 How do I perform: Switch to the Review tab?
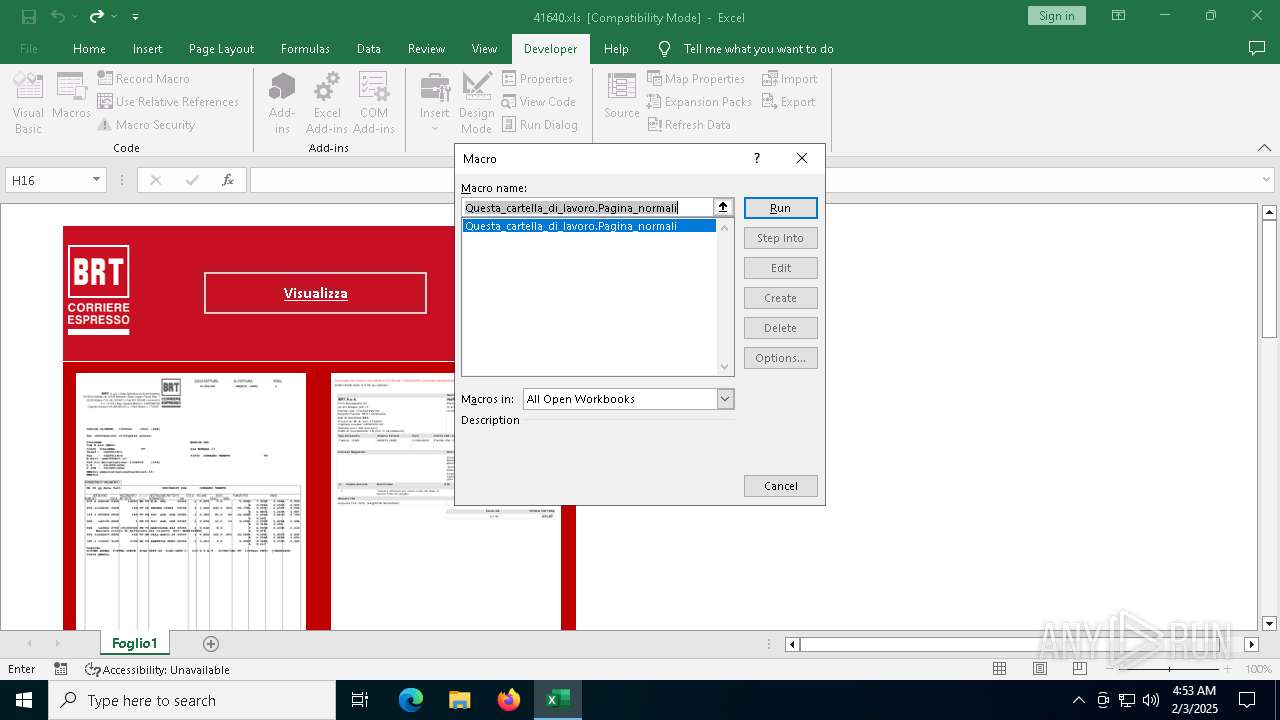426,49
